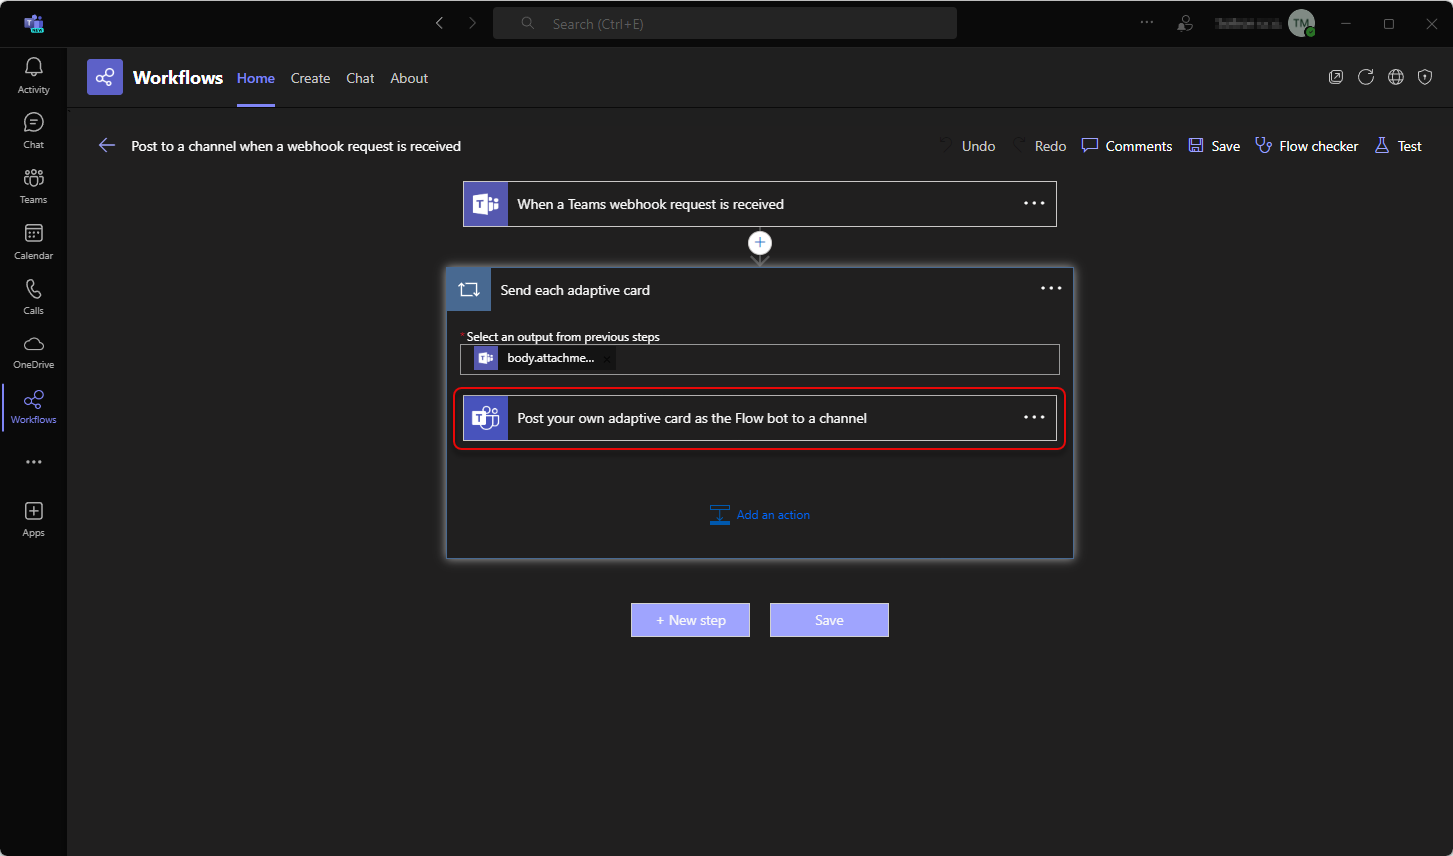Open options menu for the adaptive card action
The height and width of the screenshot is (856, 1453).
tap(1033, 417)
